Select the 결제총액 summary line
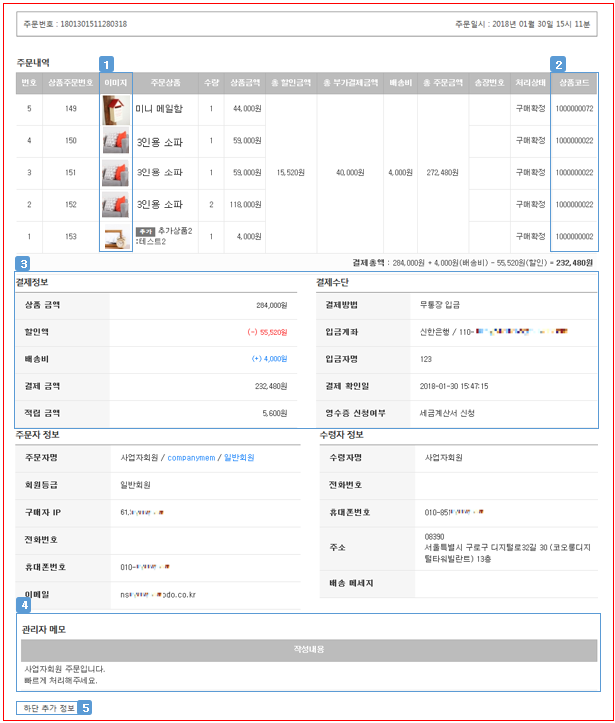This screenshot has height=723, width=615. 473,263
